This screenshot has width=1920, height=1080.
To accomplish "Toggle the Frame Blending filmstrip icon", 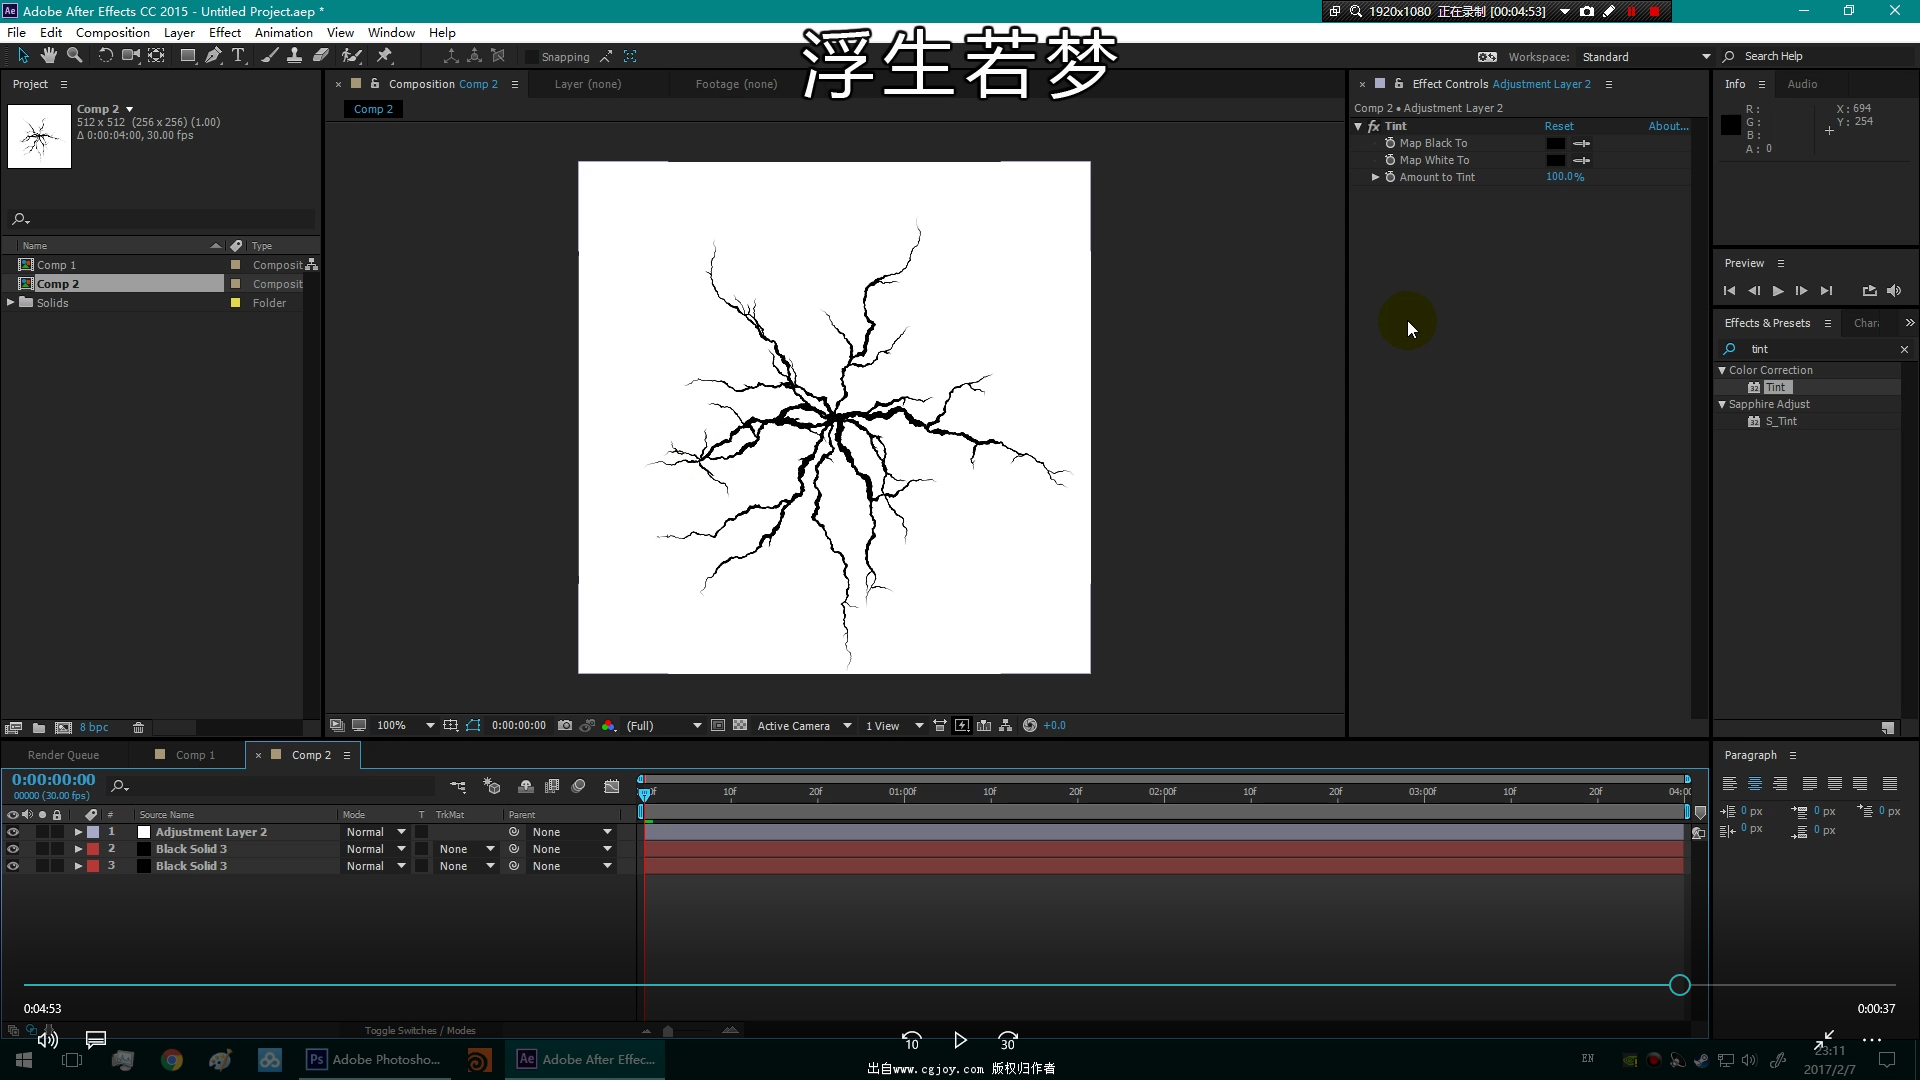I will pyautogui.click(x=552, y=787).
